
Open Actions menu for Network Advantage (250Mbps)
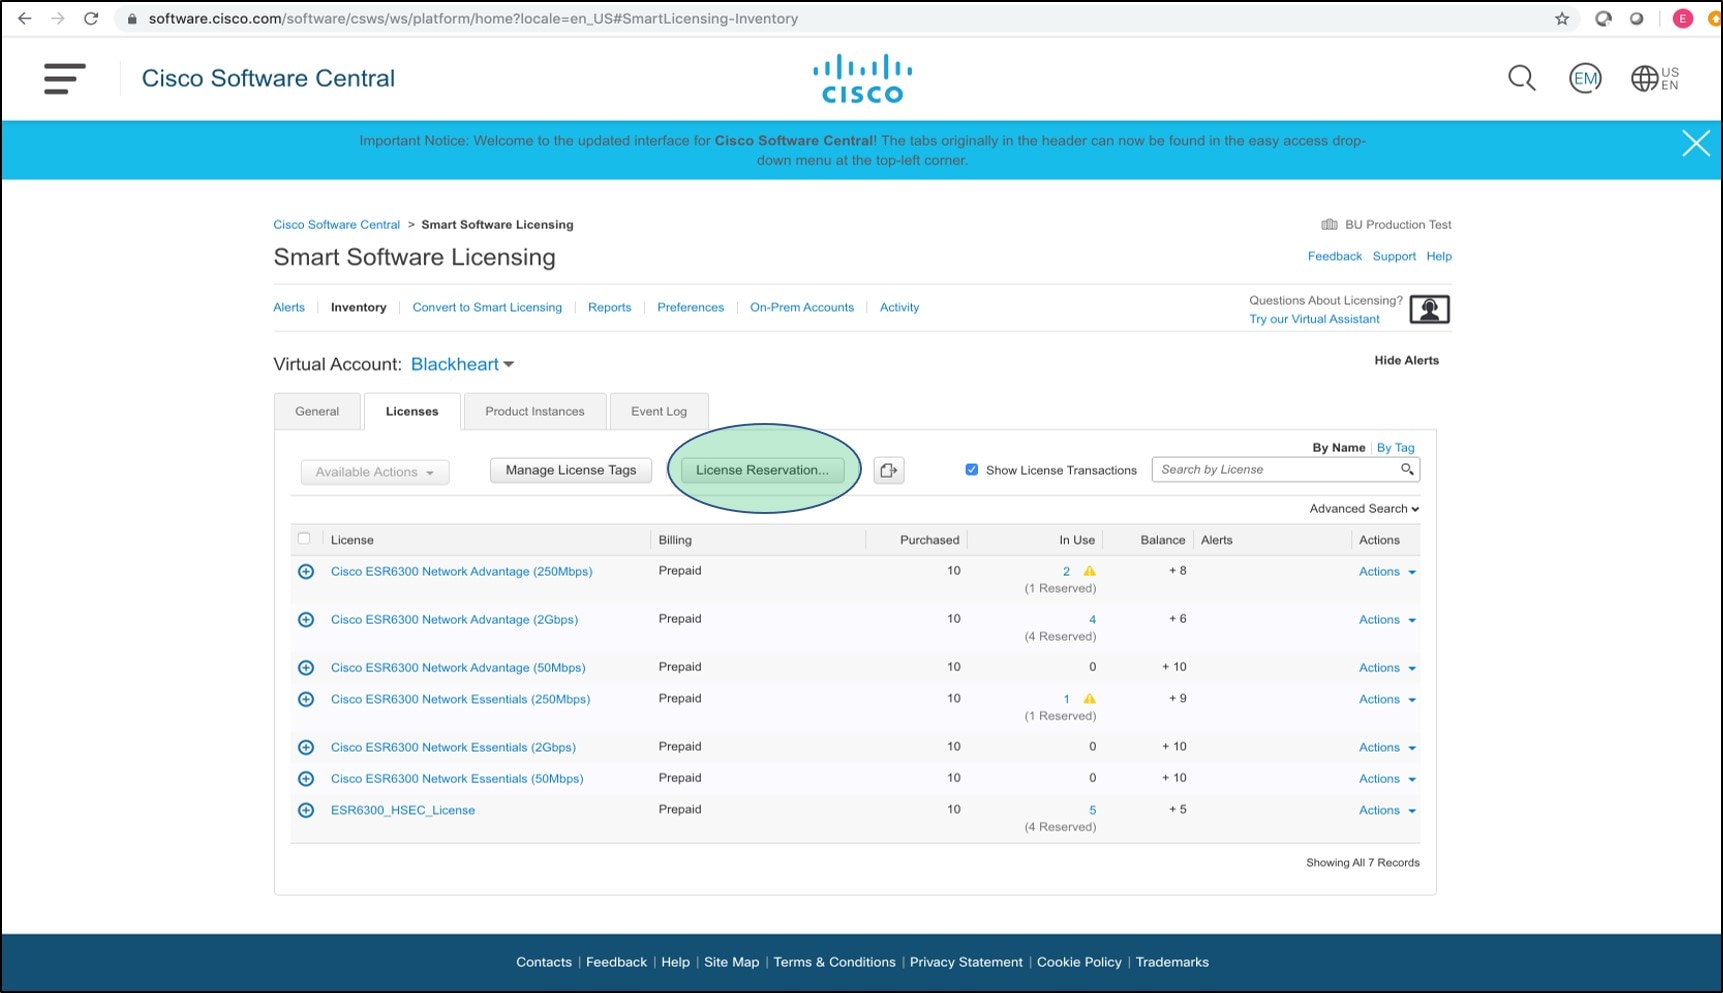(x=1387, y=571)
